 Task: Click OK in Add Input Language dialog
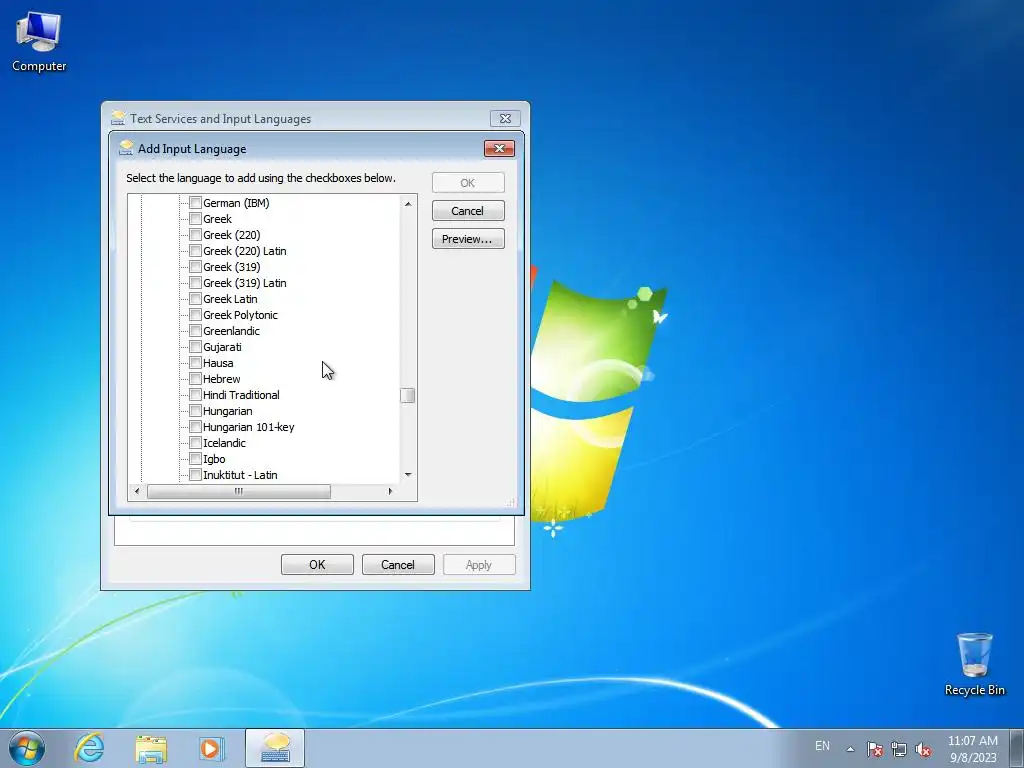(468, 183)
